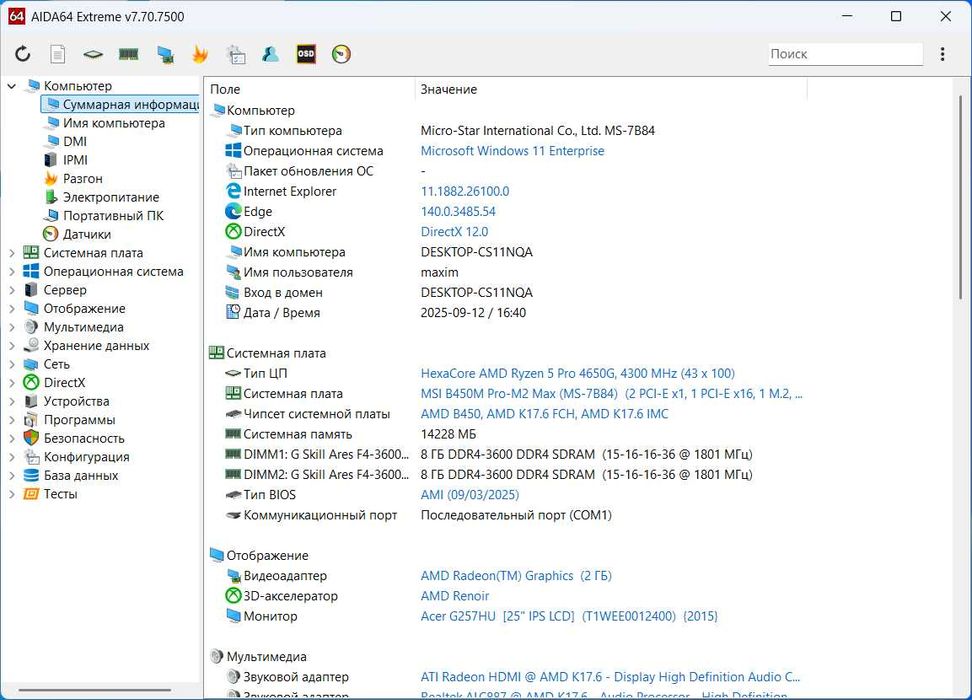The image size is (972, 700).
Task: Expand the DirectX tree node
Action: pyautogui.click(x=12, y=383)
